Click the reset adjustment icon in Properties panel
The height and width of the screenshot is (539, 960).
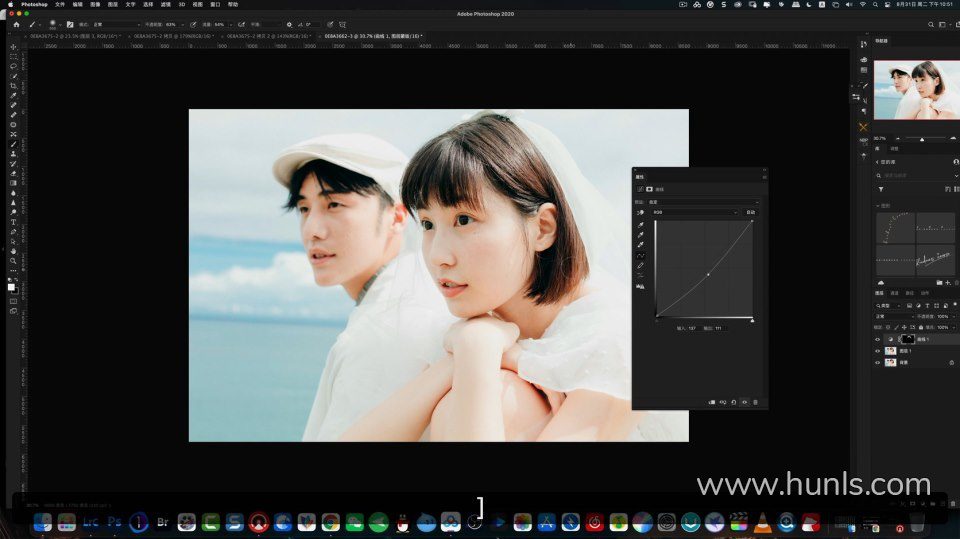click(x=734, y=402)
